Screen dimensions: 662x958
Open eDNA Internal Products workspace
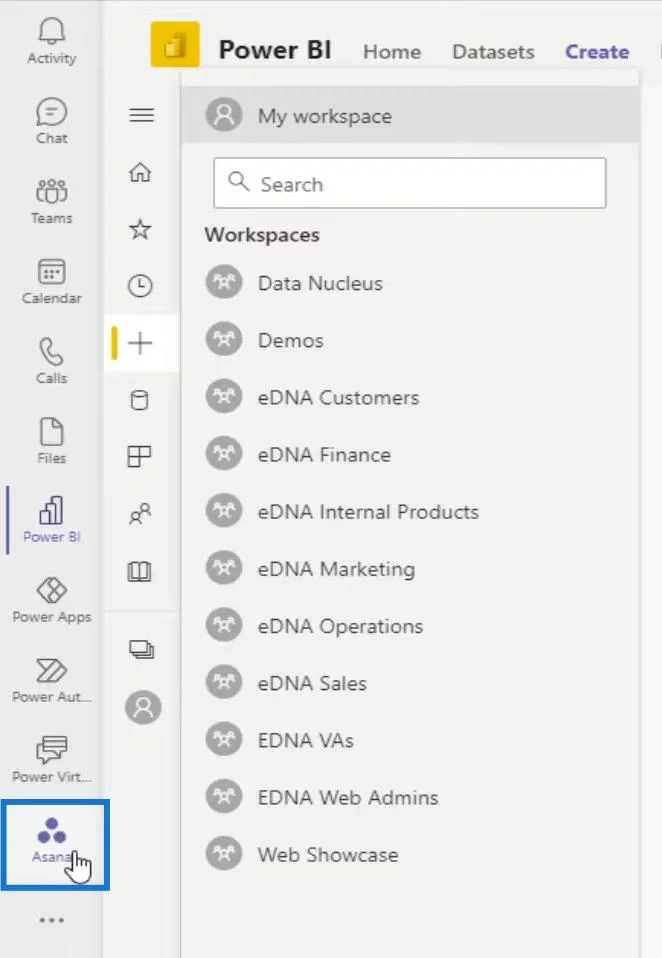point(410,511)
